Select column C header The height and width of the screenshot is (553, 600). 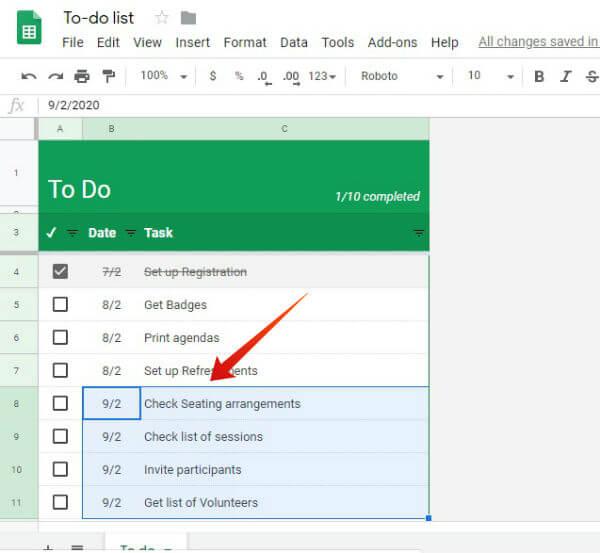coord(284,129)
